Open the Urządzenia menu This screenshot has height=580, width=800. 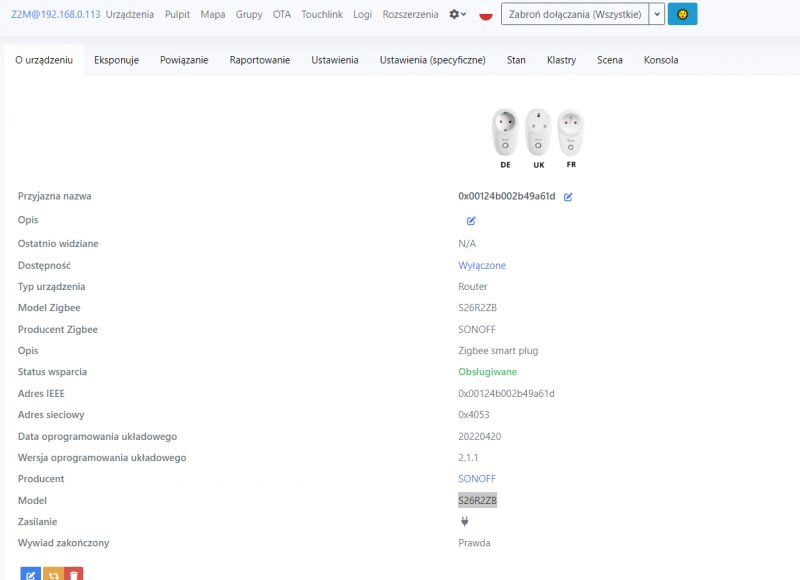coord(130,14)
